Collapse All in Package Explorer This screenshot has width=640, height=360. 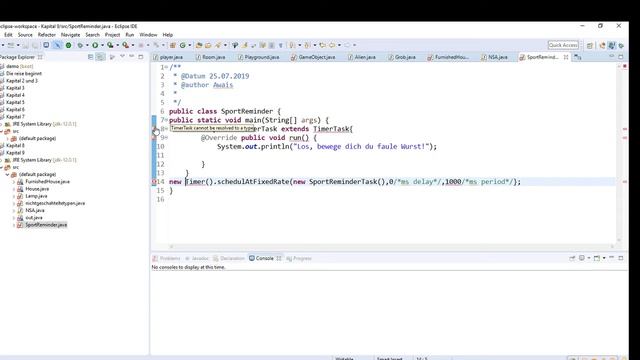[90, 57]
